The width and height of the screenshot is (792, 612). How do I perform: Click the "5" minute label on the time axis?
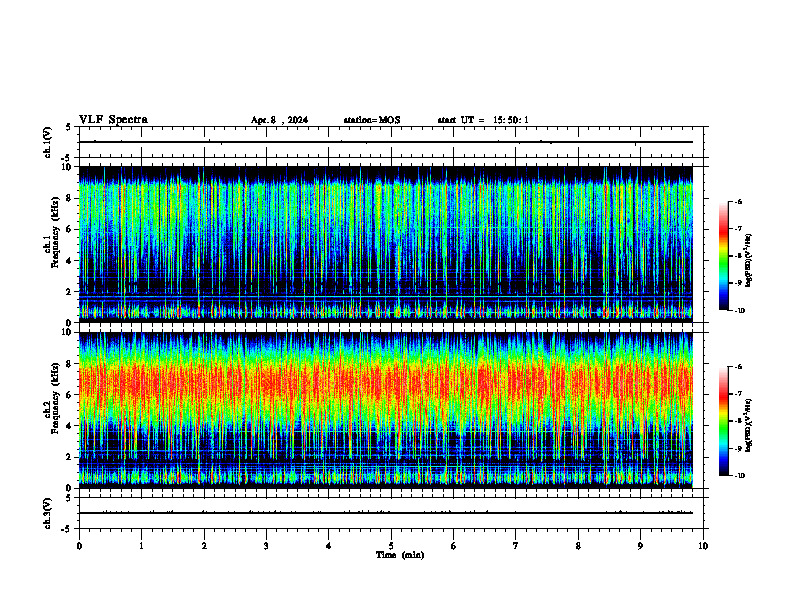coord(391,546)
